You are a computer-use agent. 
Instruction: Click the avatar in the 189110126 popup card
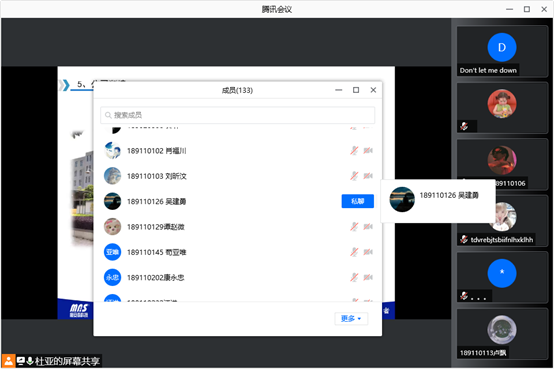coord(402,199)
